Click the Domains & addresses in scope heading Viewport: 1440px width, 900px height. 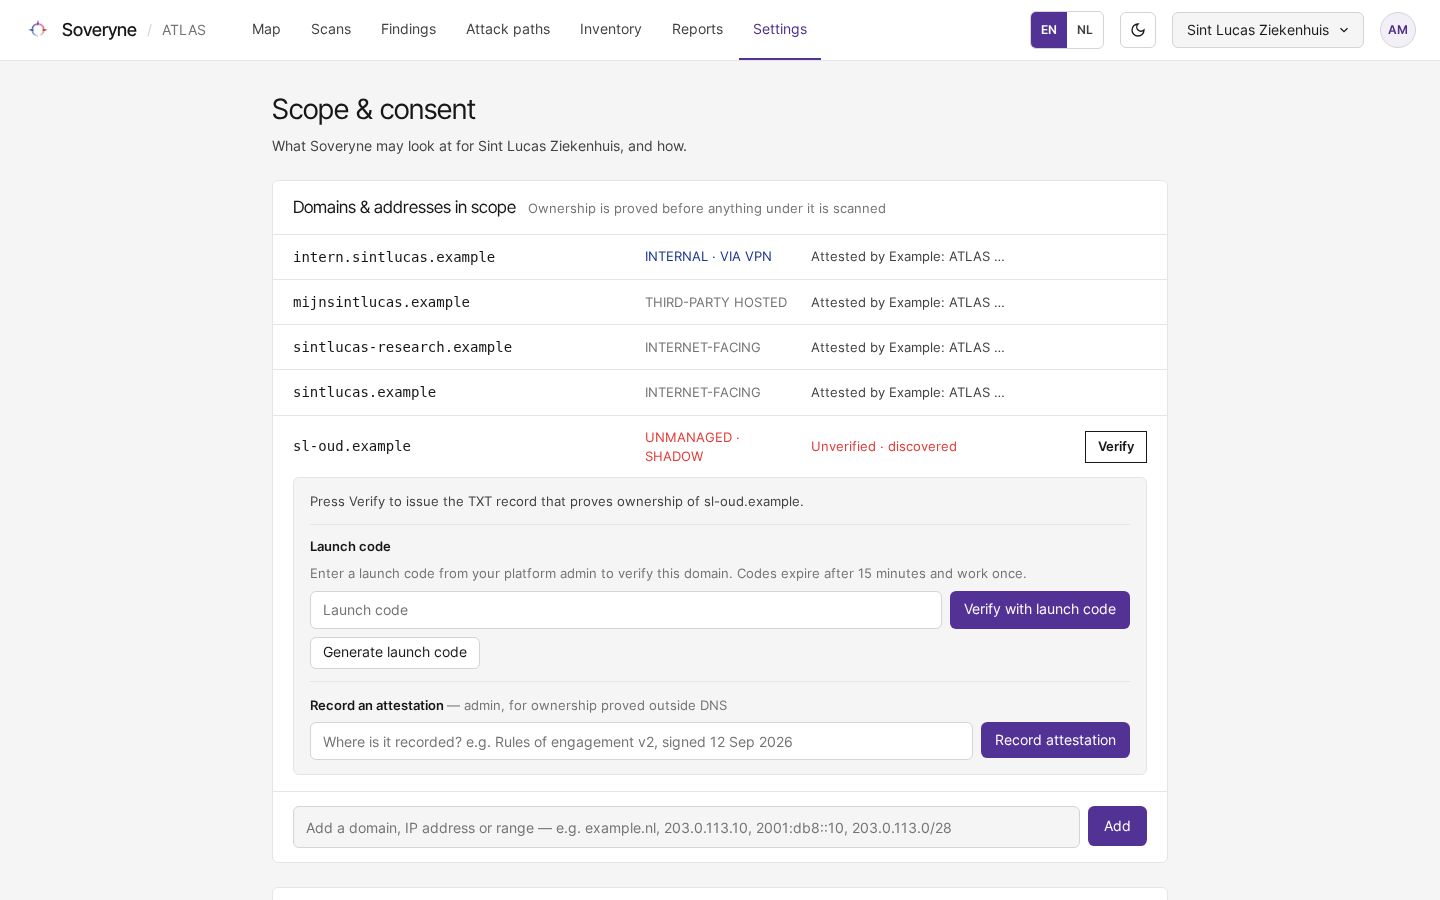click(x=404, y=207)
